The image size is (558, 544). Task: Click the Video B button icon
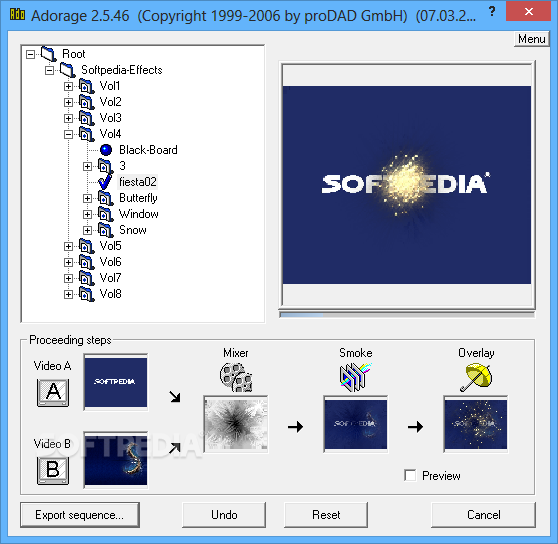pyautogui.click(x=53, y=470)
